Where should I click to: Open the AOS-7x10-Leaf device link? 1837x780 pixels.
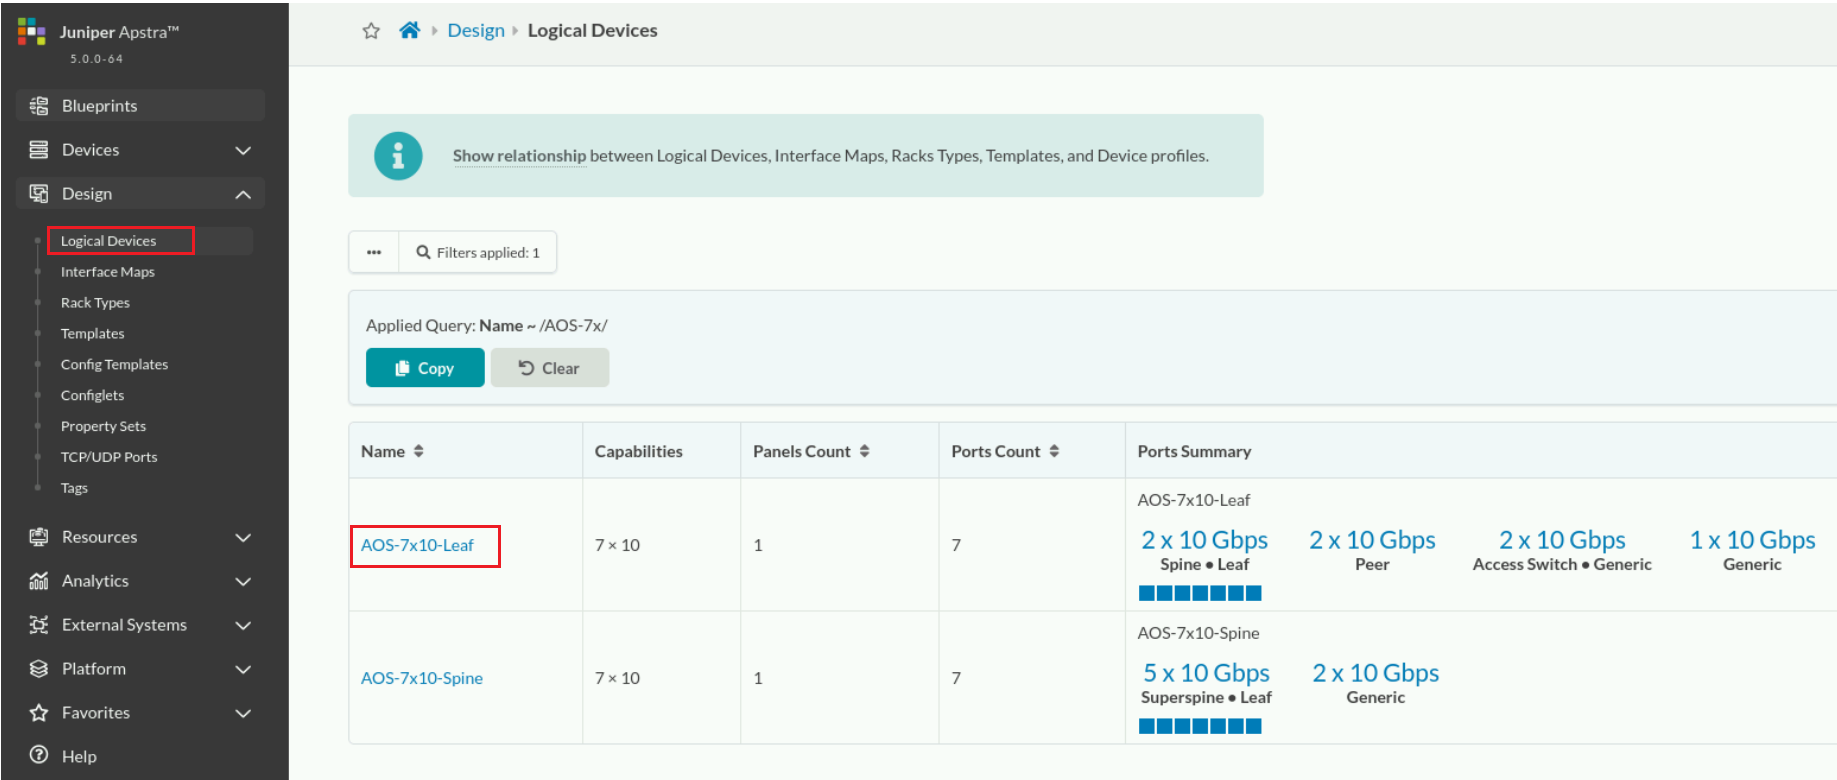point(417,545)
